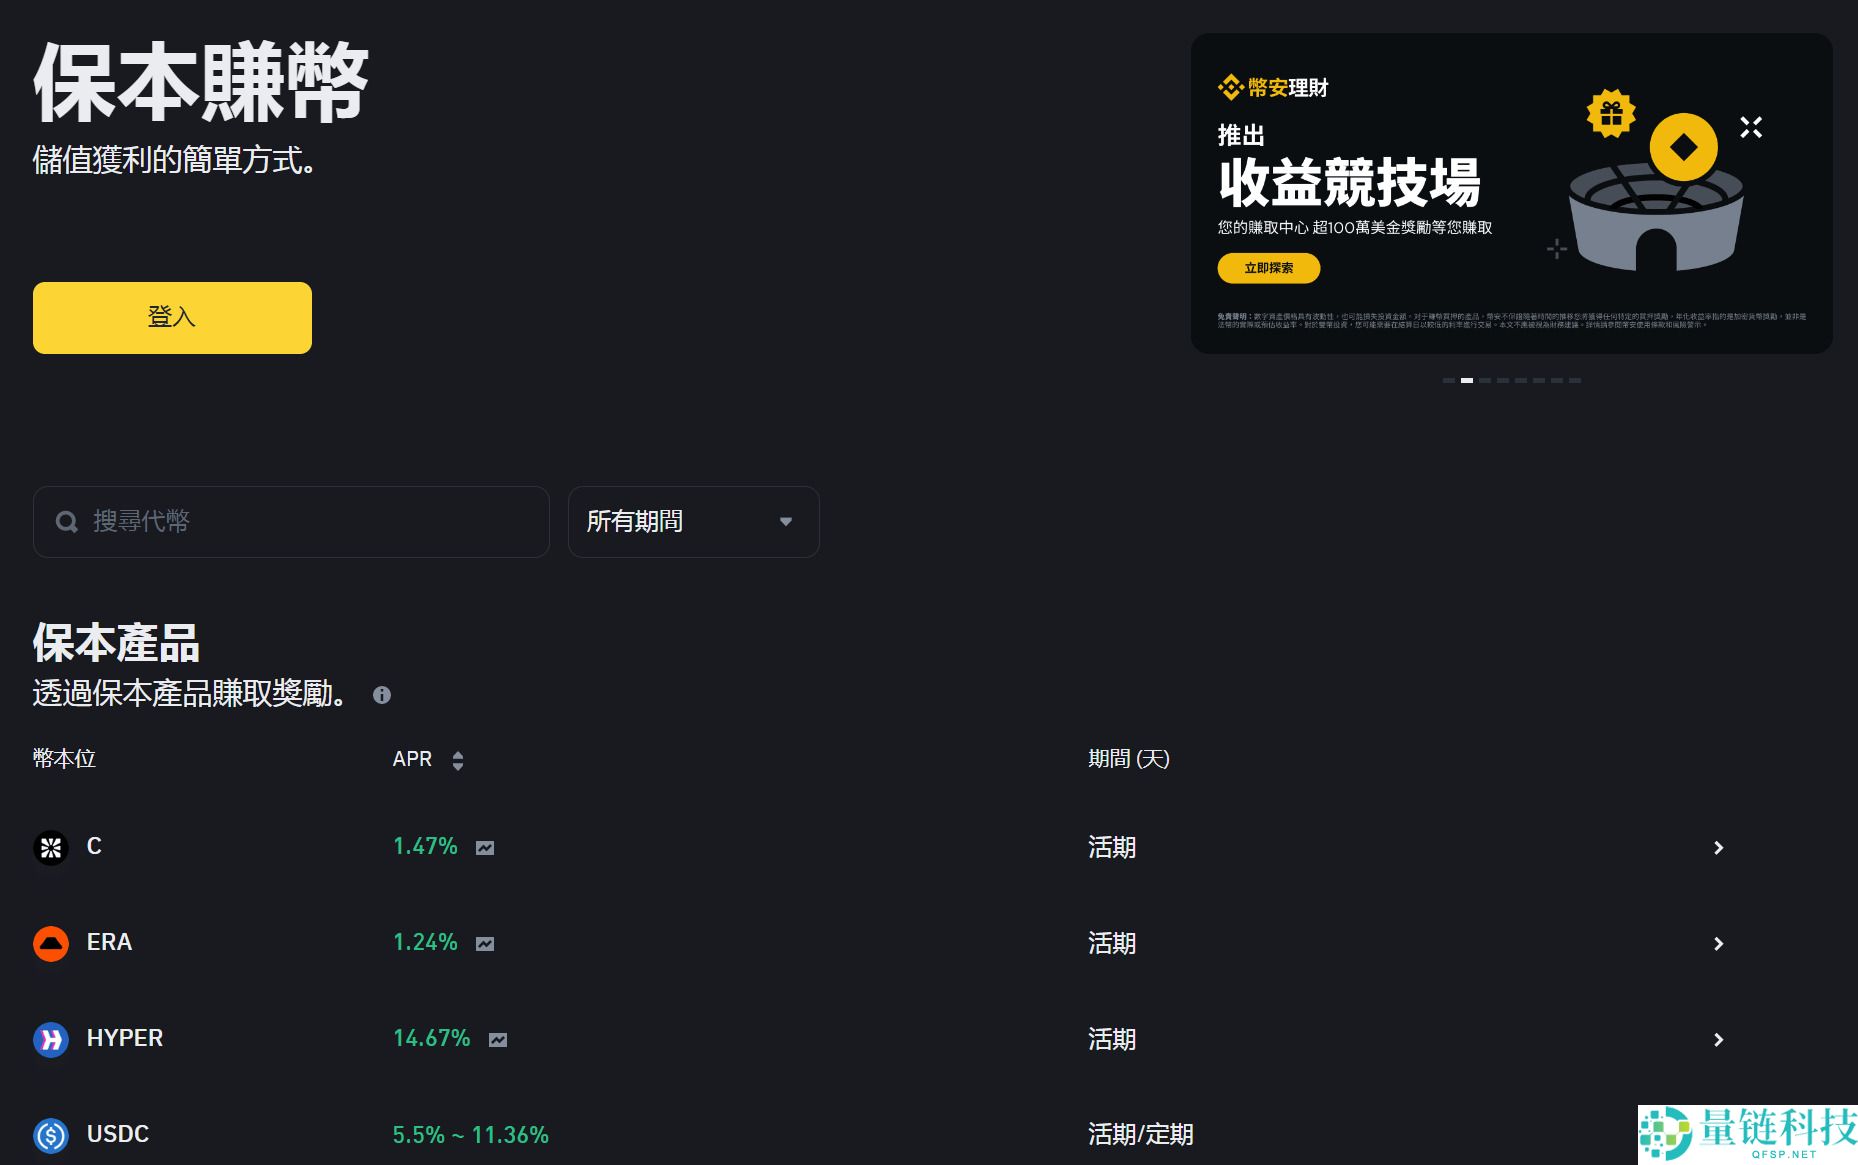Click the info icon next to 透過保本產品賺取獎勵

(x=381, y=695)
